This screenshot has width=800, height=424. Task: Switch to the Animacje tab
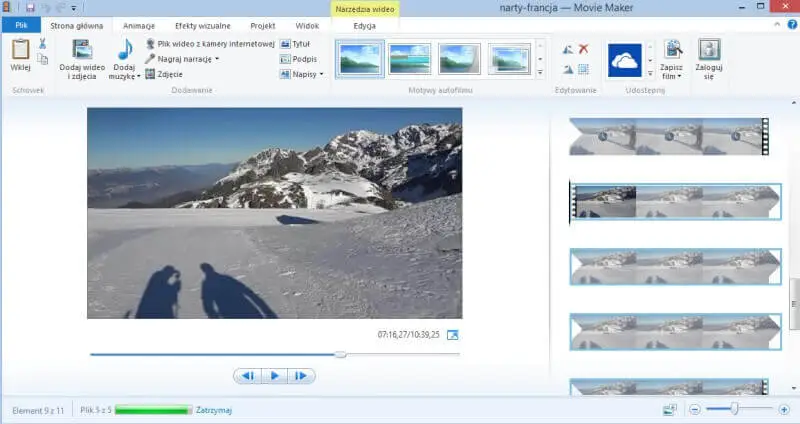click(x=139, y=25)
